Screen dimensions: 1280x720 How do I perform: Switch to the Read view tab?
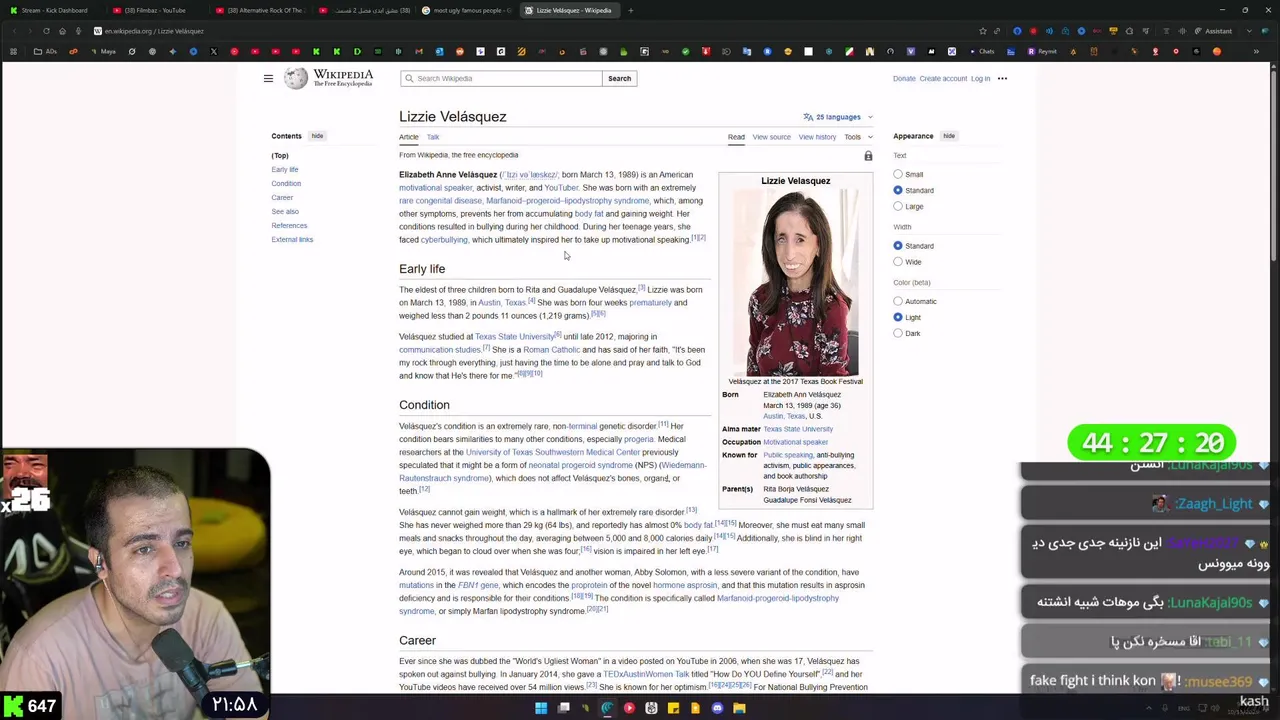tap(736, 137)
